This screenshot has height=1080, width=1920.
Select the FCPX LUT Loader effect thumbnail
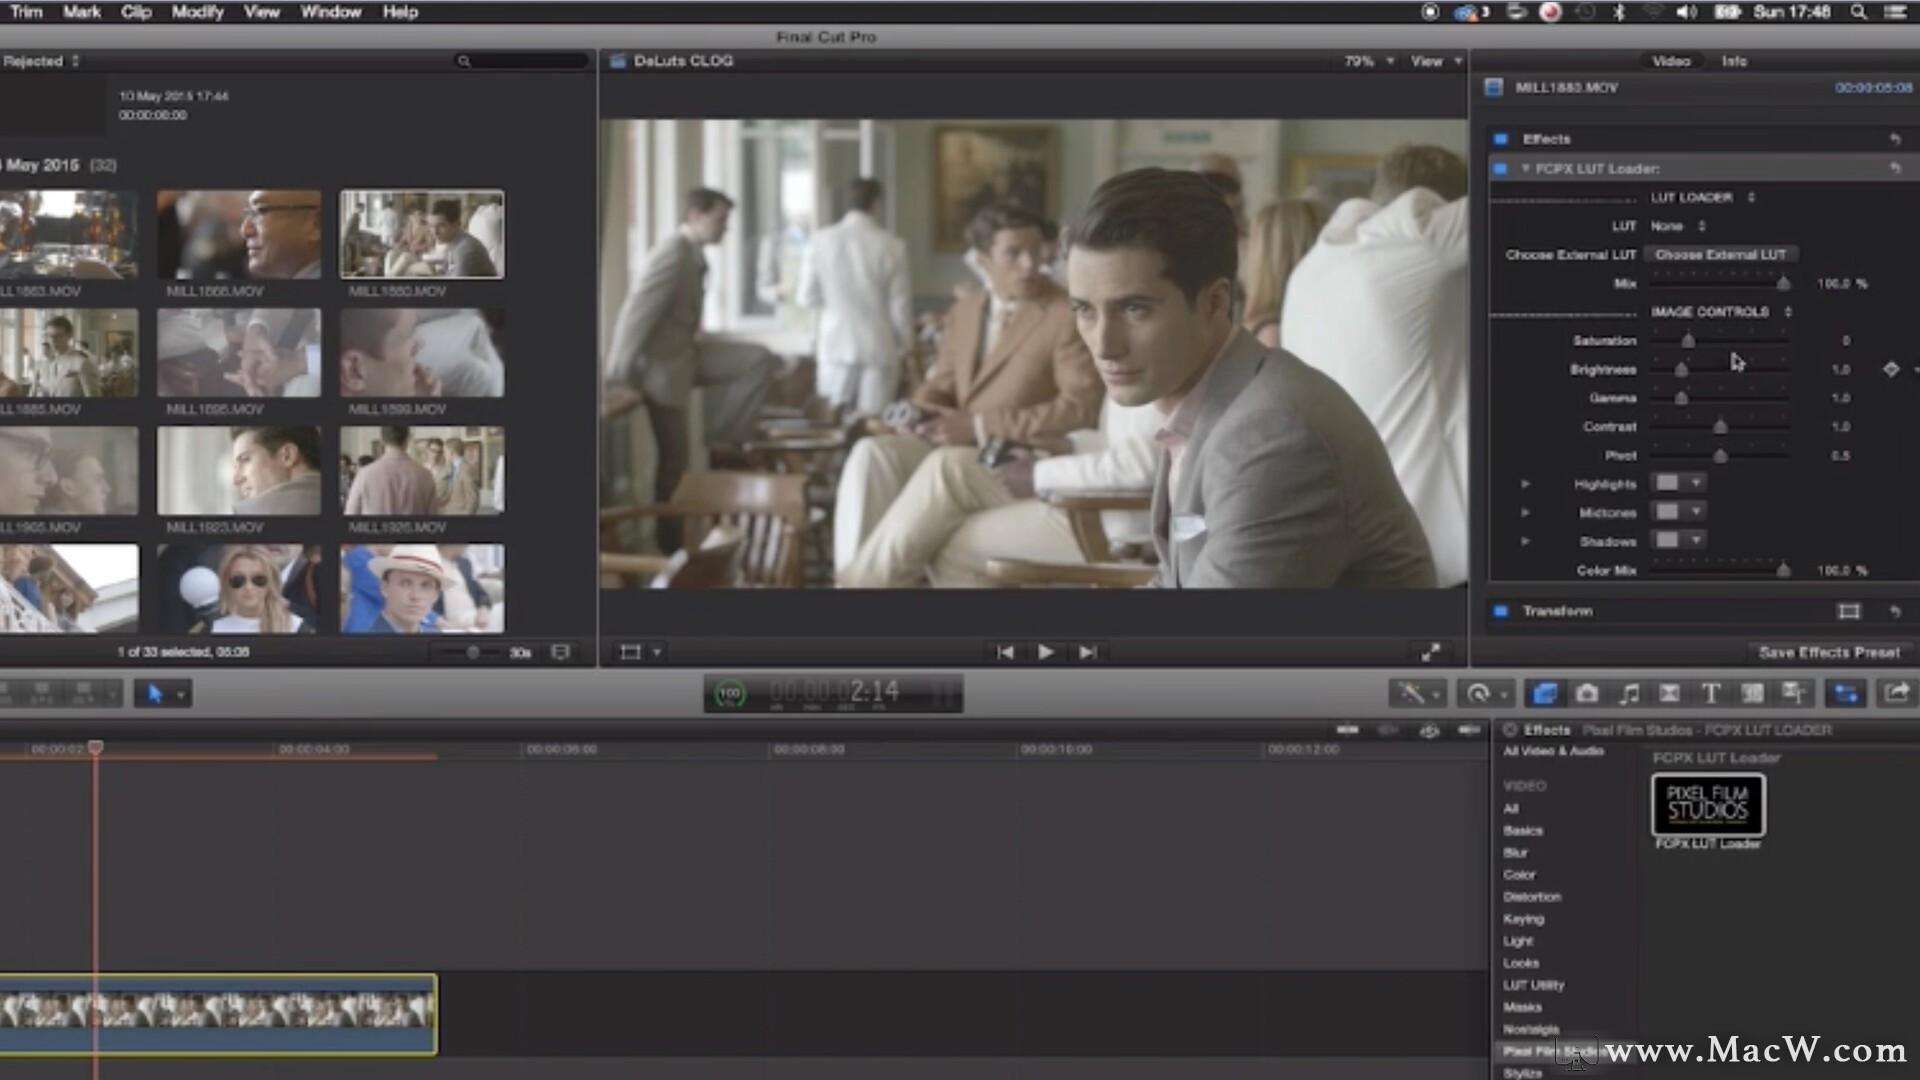(x=1708, y=804)
